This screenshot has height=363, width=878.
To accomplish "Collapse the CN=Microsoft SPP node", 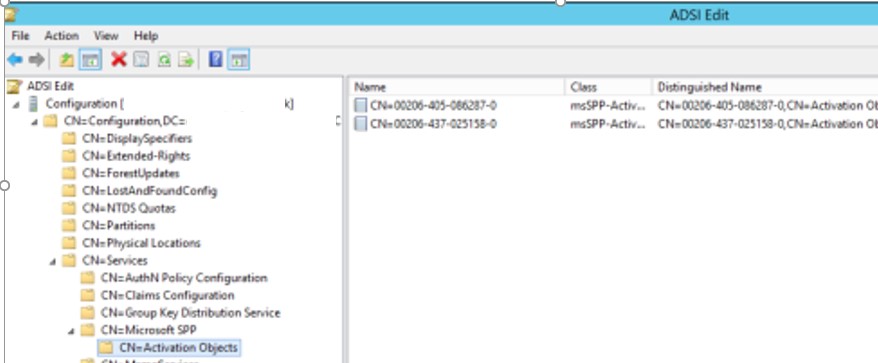I will tap(71, 331).
